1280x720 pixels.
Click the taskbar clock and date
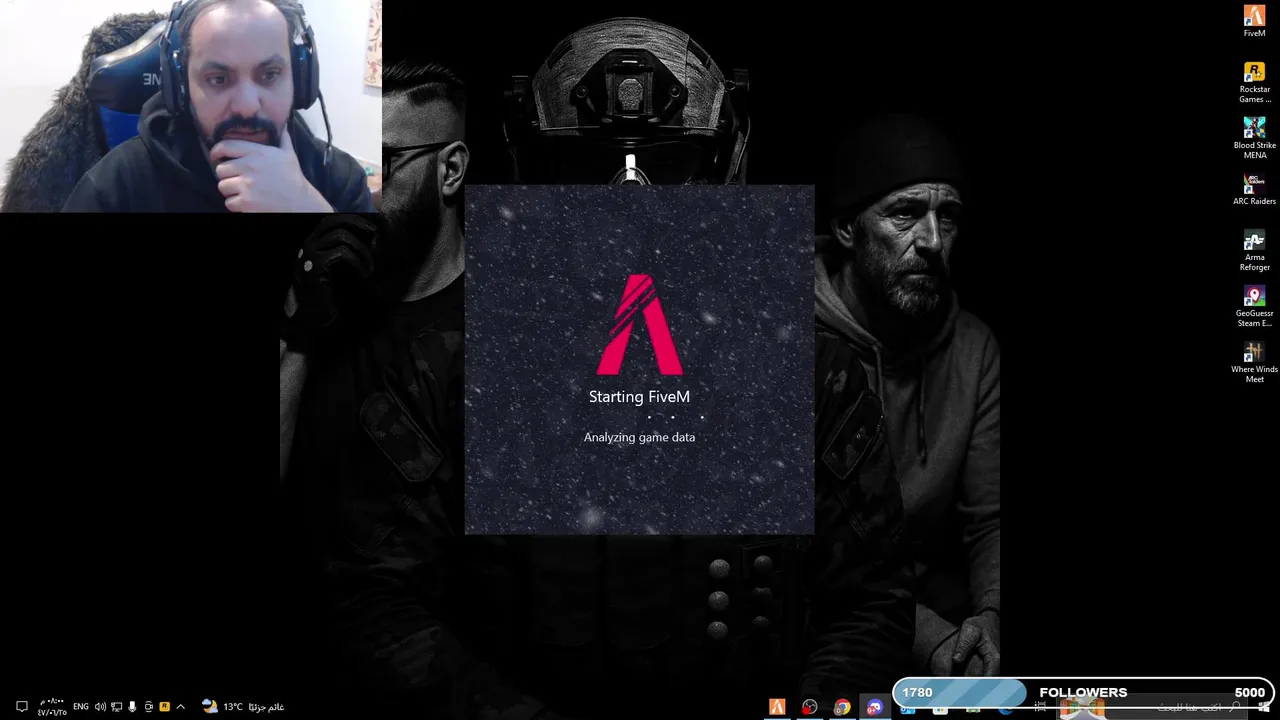[x=52, y=707]
